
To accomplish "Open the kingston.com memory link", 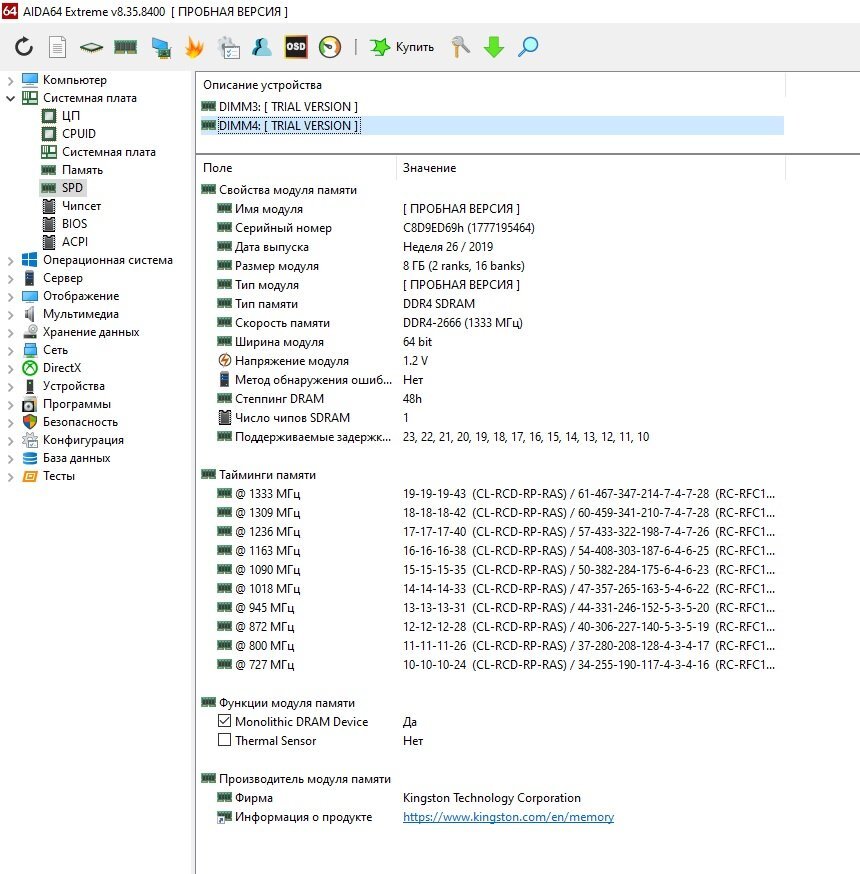I will (x=508, y=817).
